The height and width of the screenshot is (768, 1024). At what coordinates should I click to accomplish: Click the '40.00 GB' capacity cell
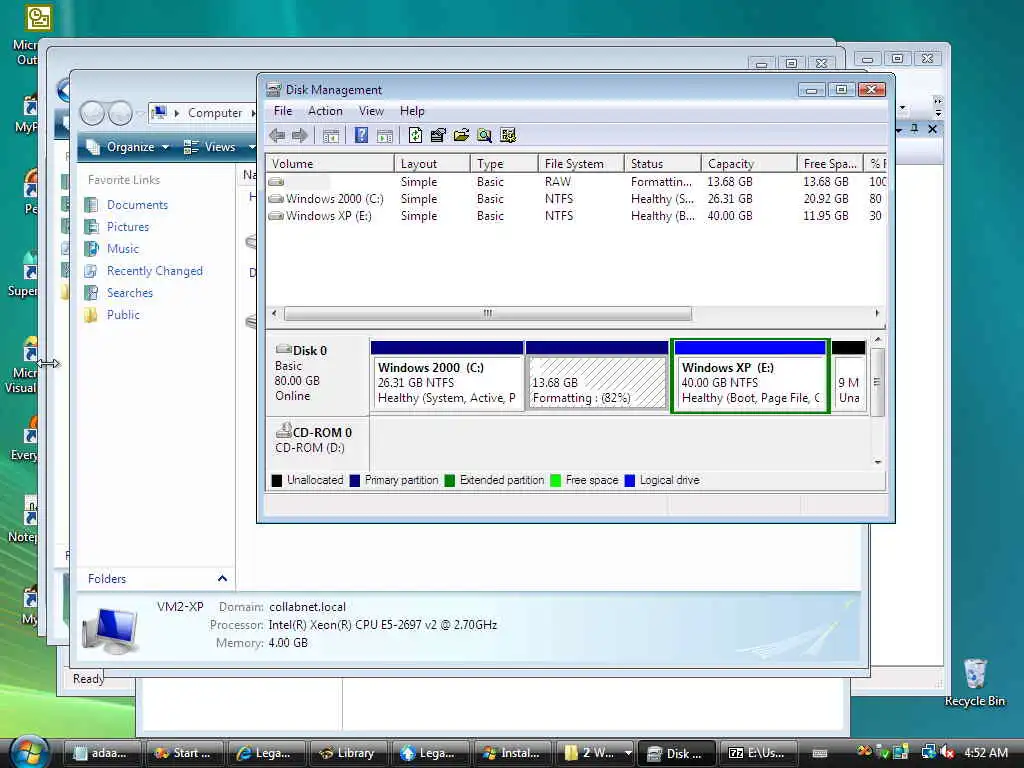click(x=729, y=216)
